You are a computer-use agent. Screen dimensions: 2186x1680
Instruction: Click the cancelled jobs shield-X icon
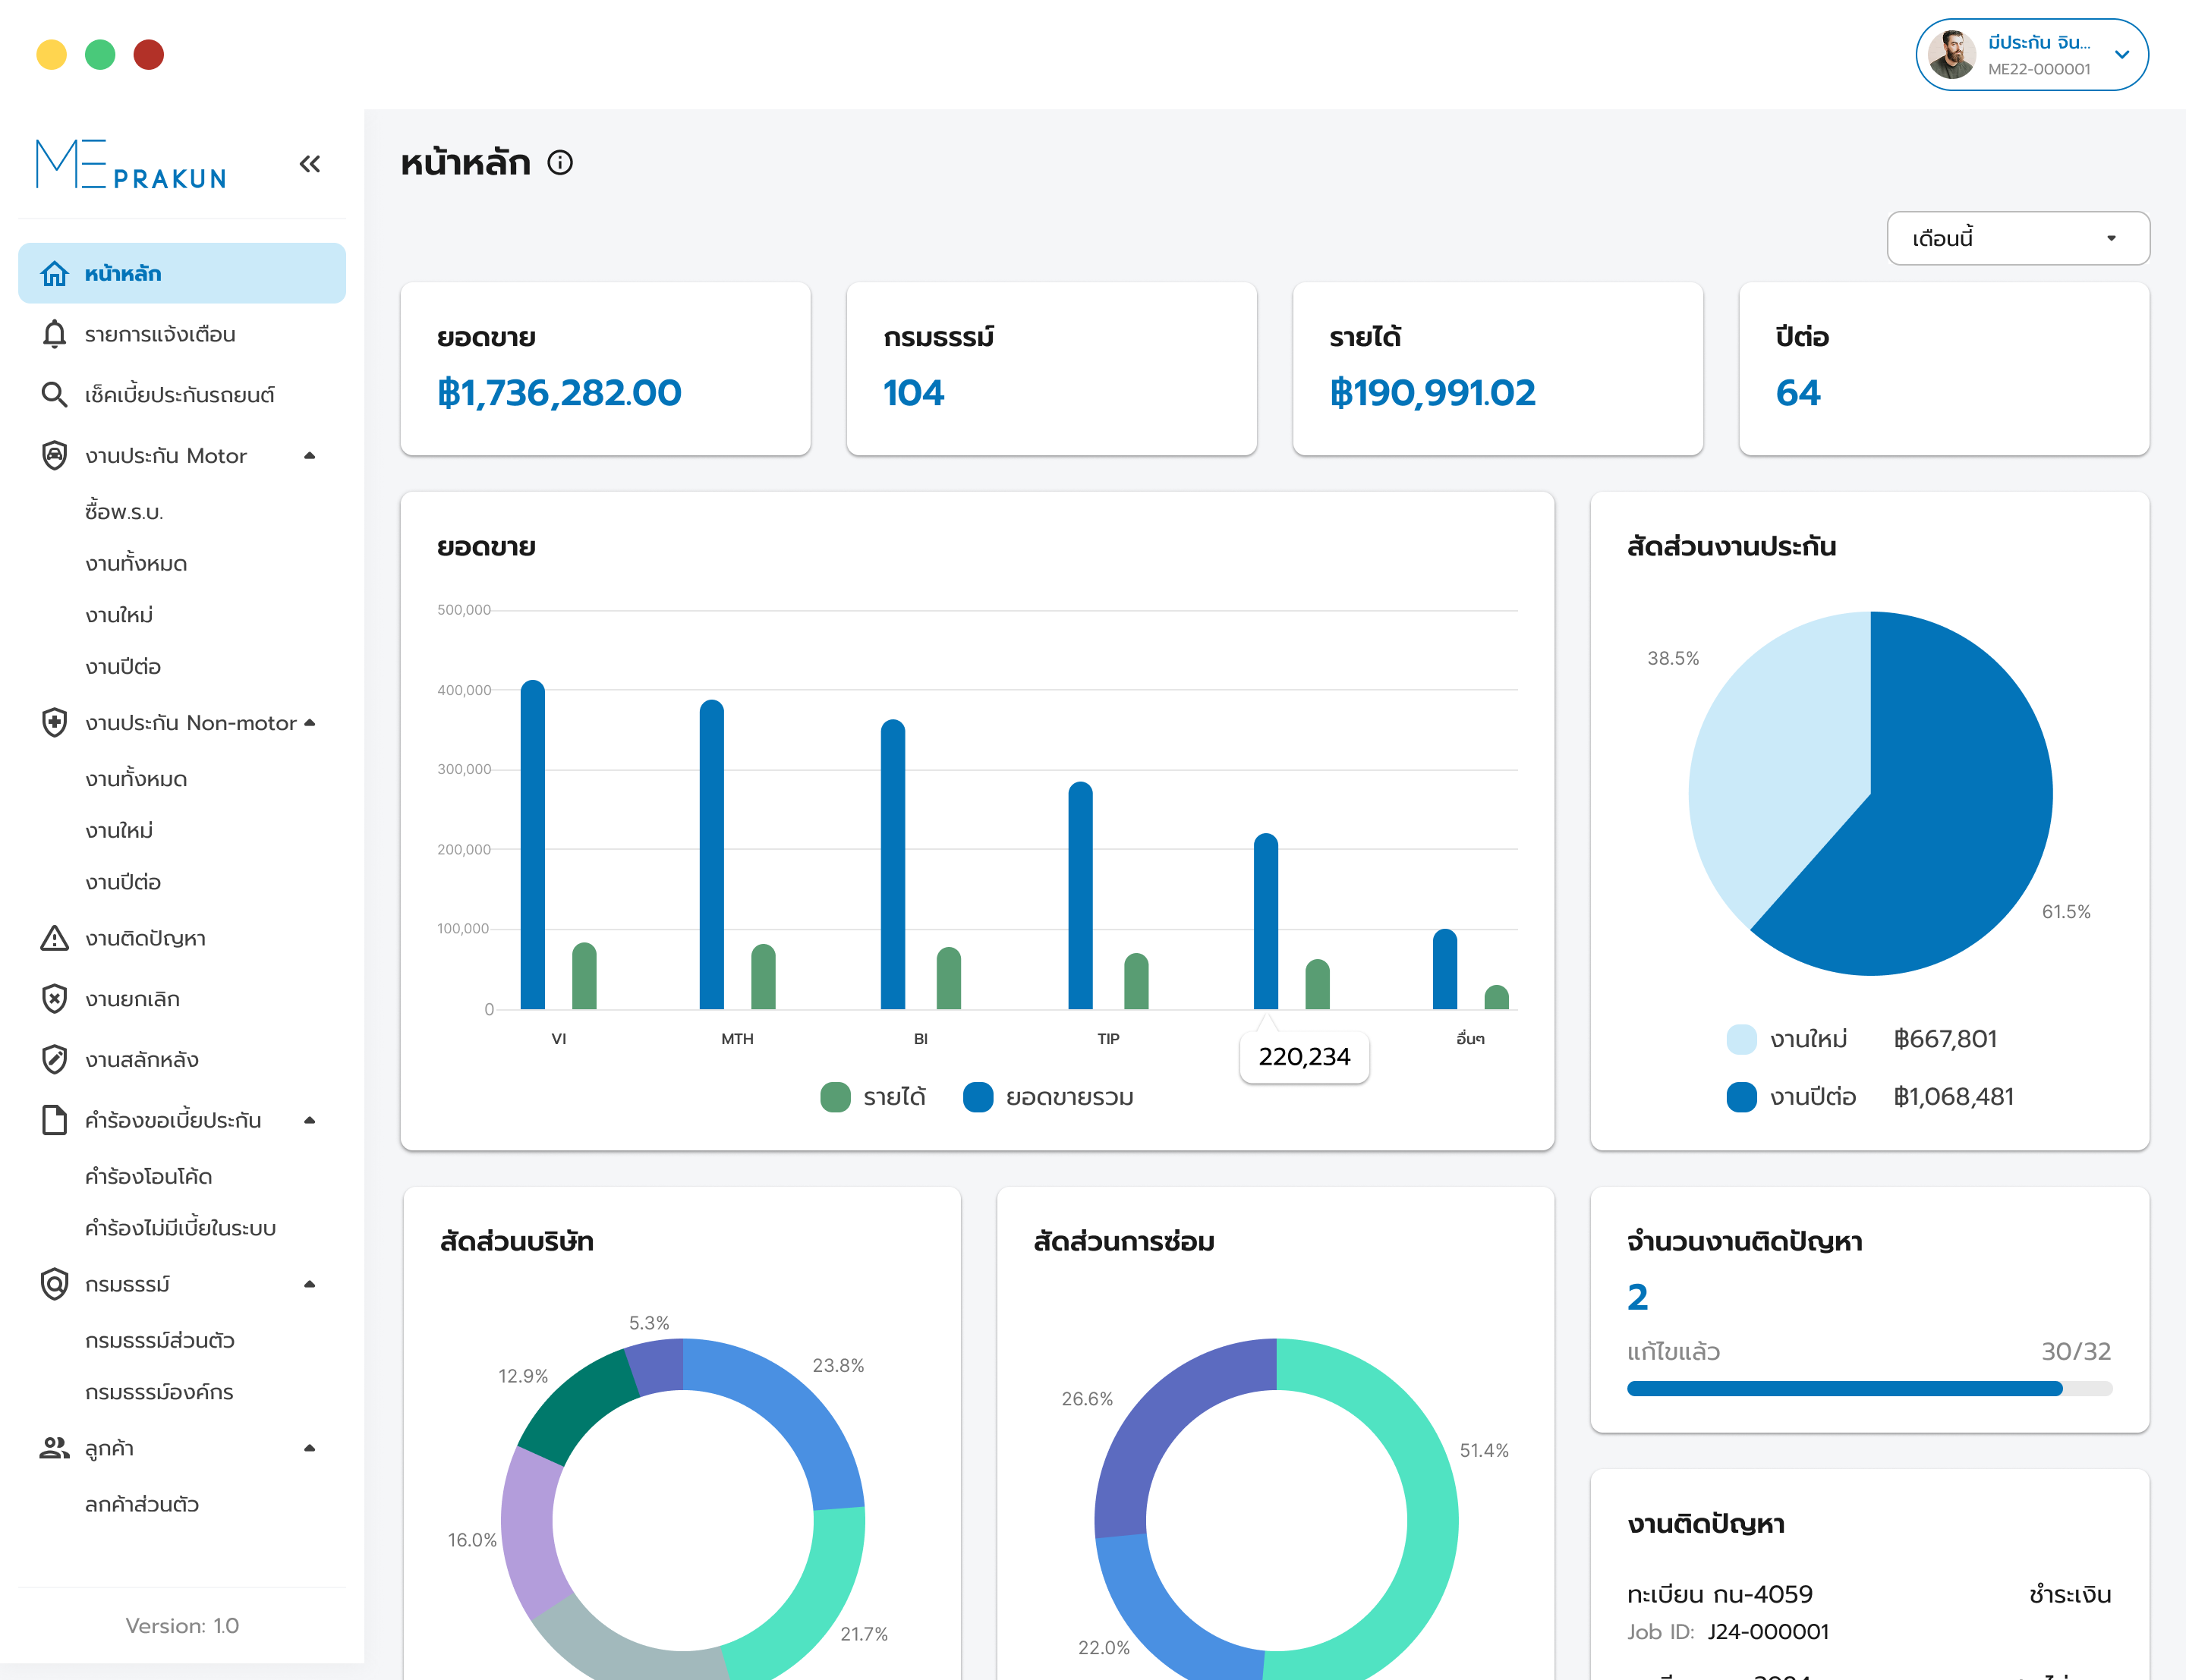54,999
